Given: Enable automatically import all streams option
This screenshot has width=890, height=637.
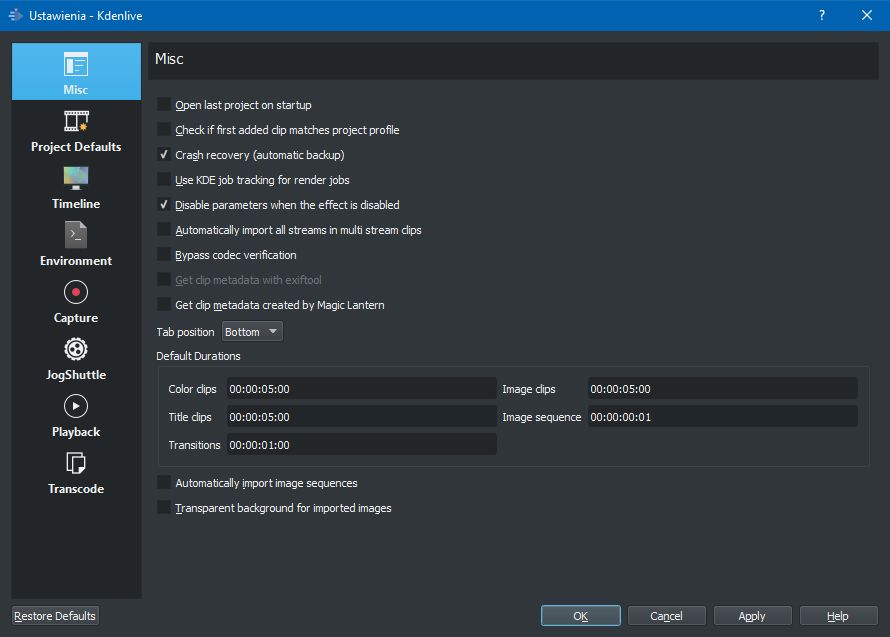Looking at the screenshot, I should point(164,229).
